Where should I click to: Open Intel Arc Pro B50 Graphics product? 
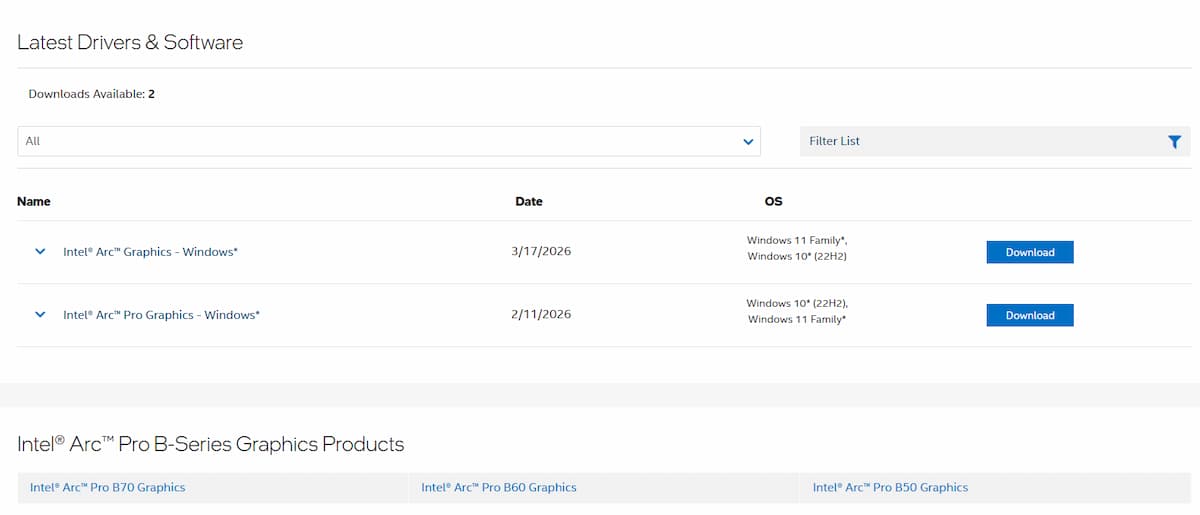coord(890,488)
